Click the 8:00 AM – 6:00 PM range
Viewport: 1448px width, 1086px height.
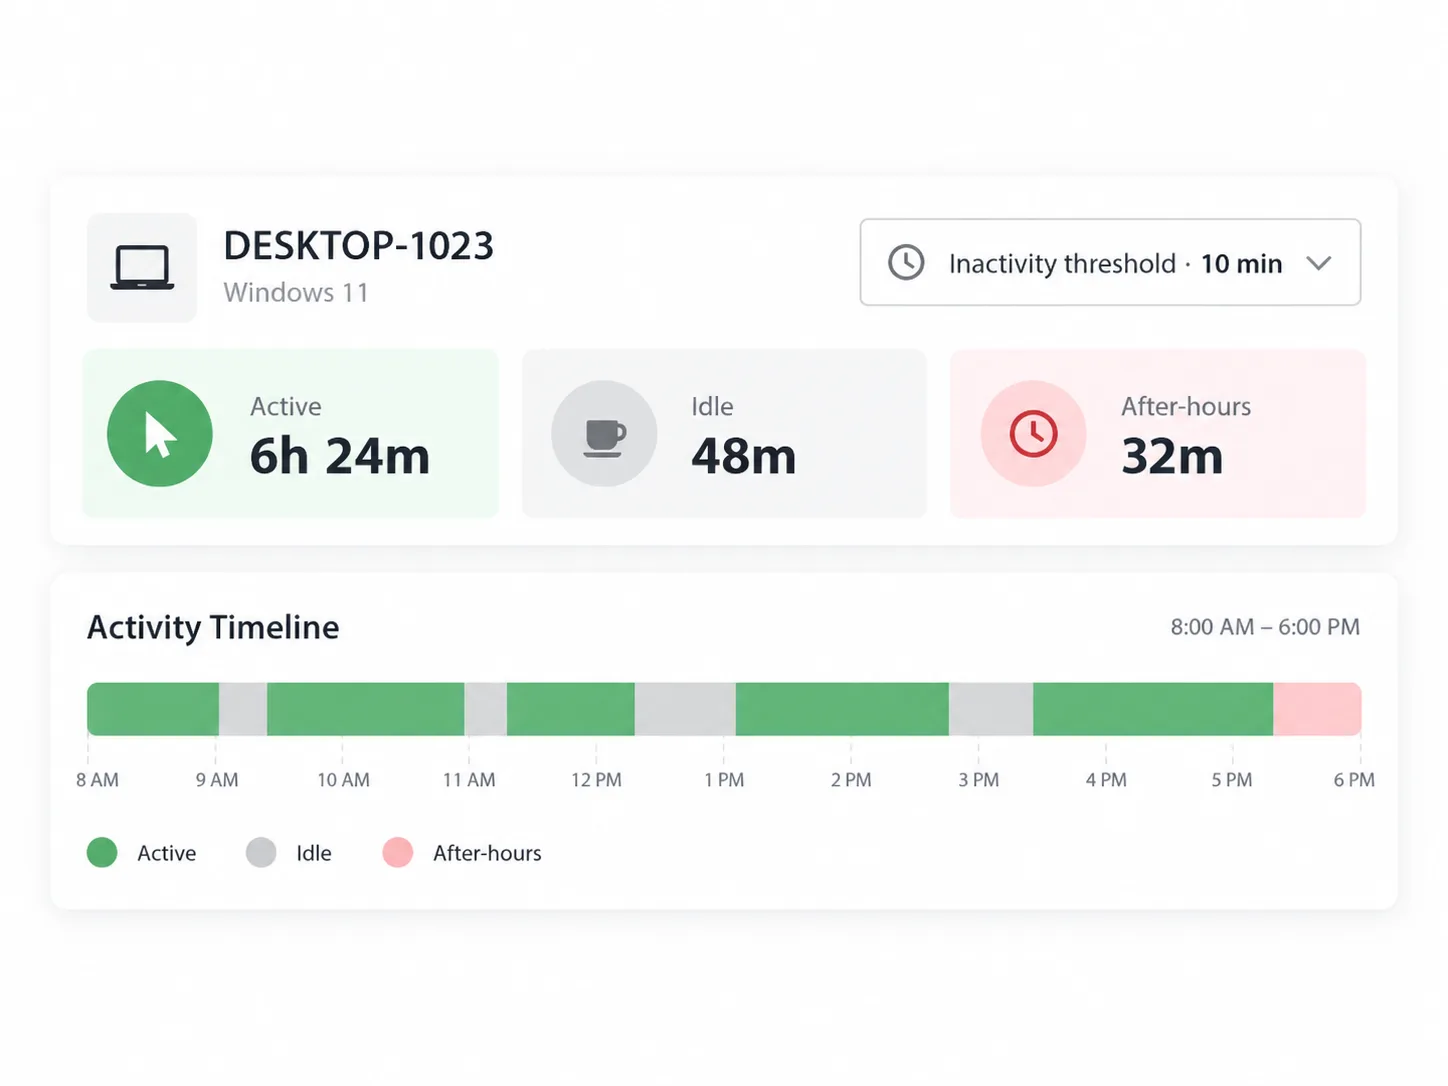(1265, 627)
